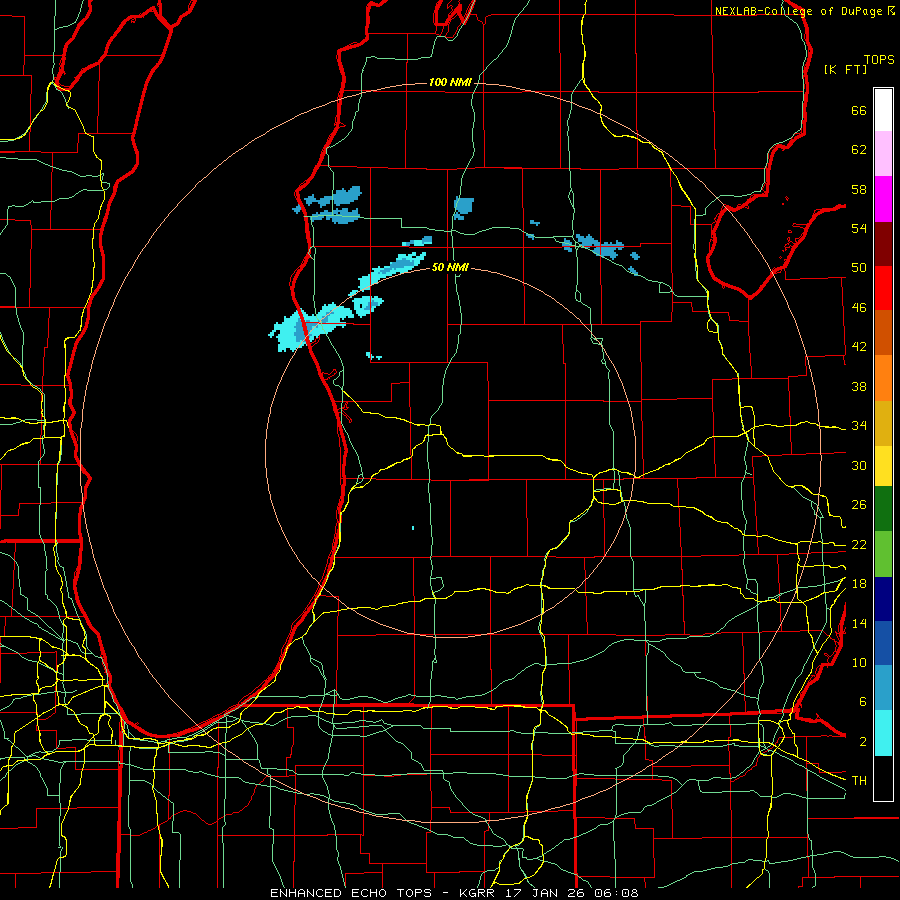The image size is (900, 900).
Task: Pick the dark green legend swatch
Action: point(883,509)
